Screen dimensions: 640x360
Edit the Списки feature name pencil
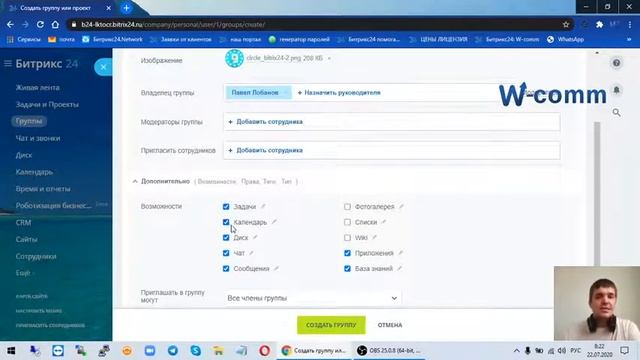(x=384, y=222)
